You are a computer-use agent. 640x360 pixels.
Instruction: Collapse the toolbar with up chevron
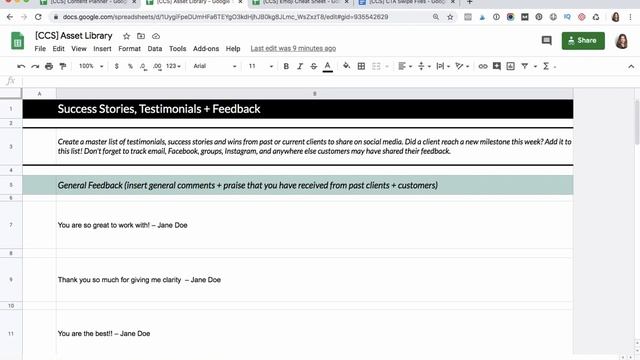click(631, 66)
